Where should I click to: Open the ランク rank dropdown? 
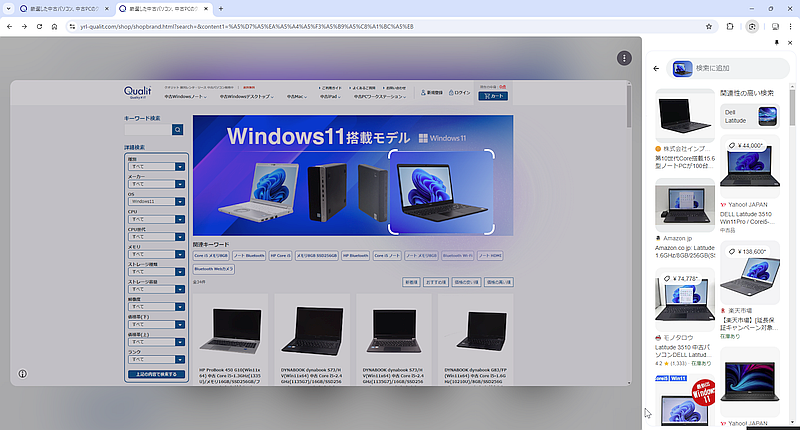click(x=156, y=360)
